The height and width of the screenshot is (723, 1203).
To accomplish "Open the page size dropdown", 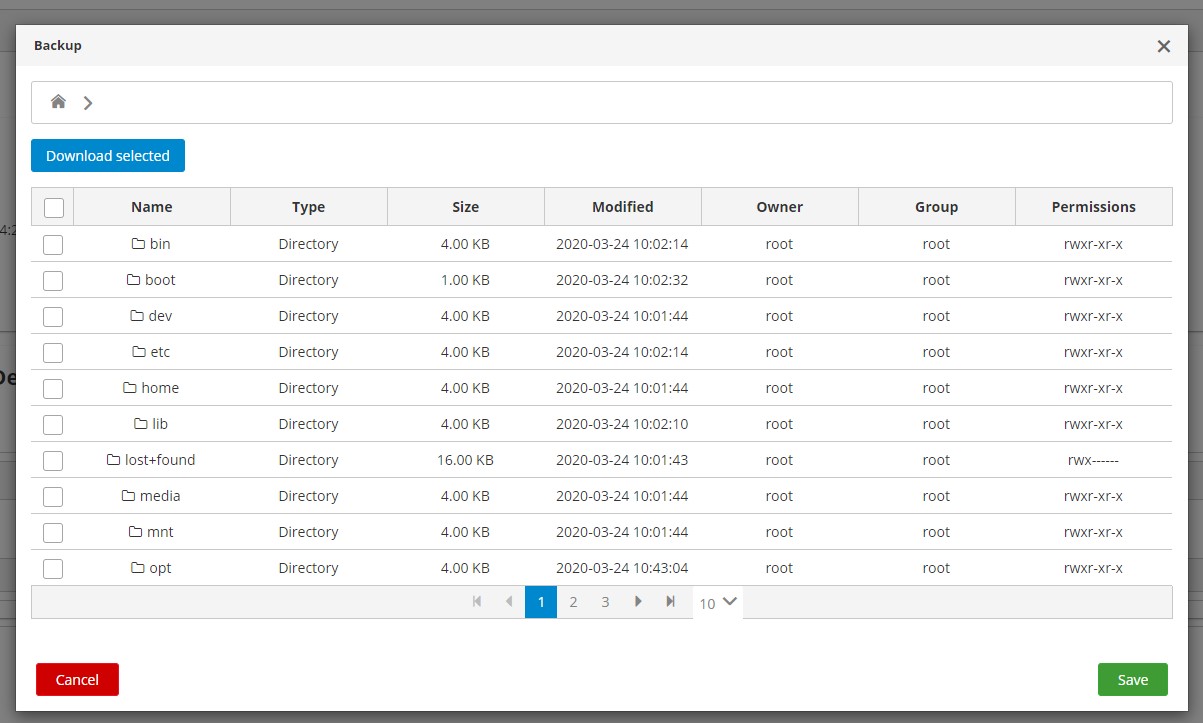I will click(718, 602).
